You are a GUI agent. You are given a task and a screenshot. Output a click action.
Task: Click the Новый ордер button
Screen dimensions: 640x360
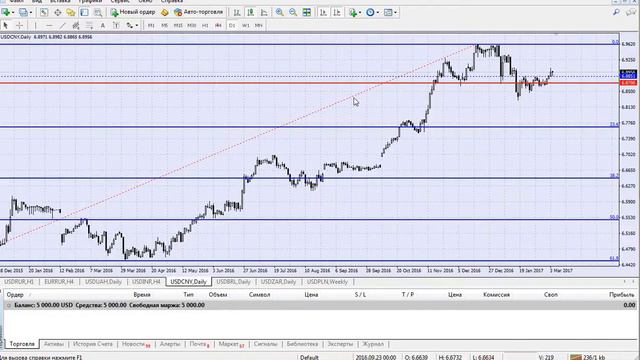point(133,12)
